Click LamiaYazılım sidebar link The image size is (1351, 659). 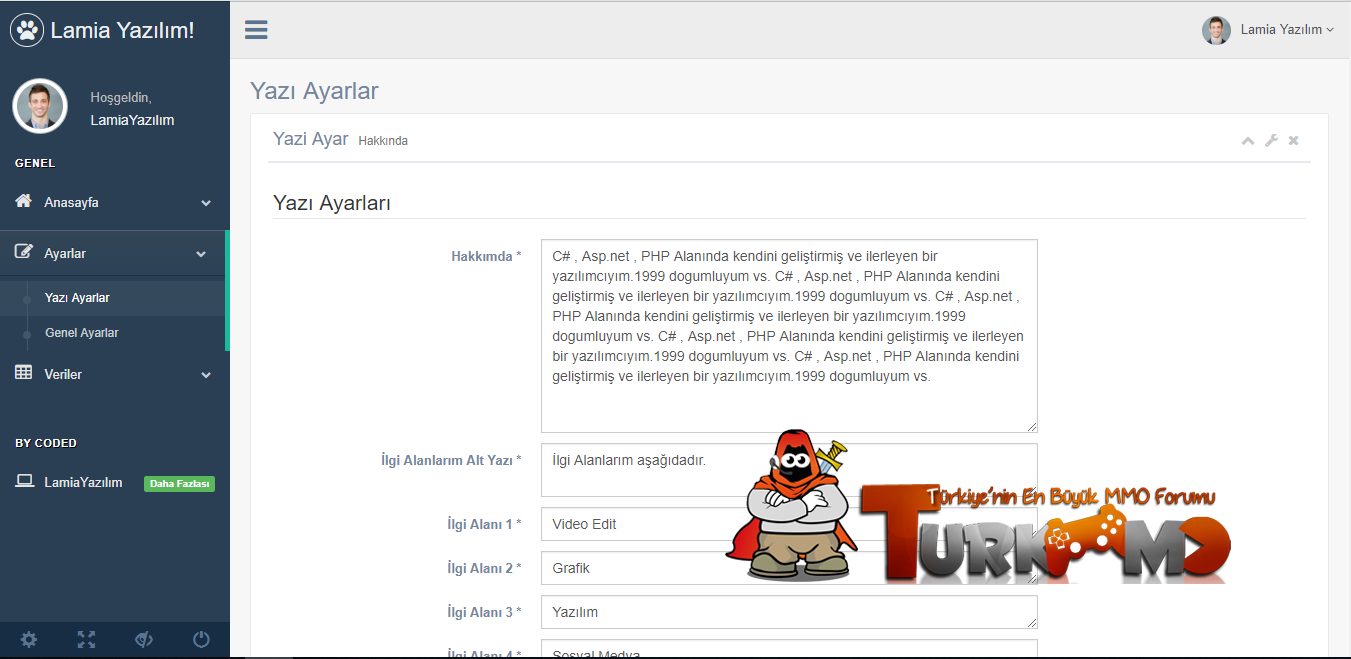pos(83,482)
